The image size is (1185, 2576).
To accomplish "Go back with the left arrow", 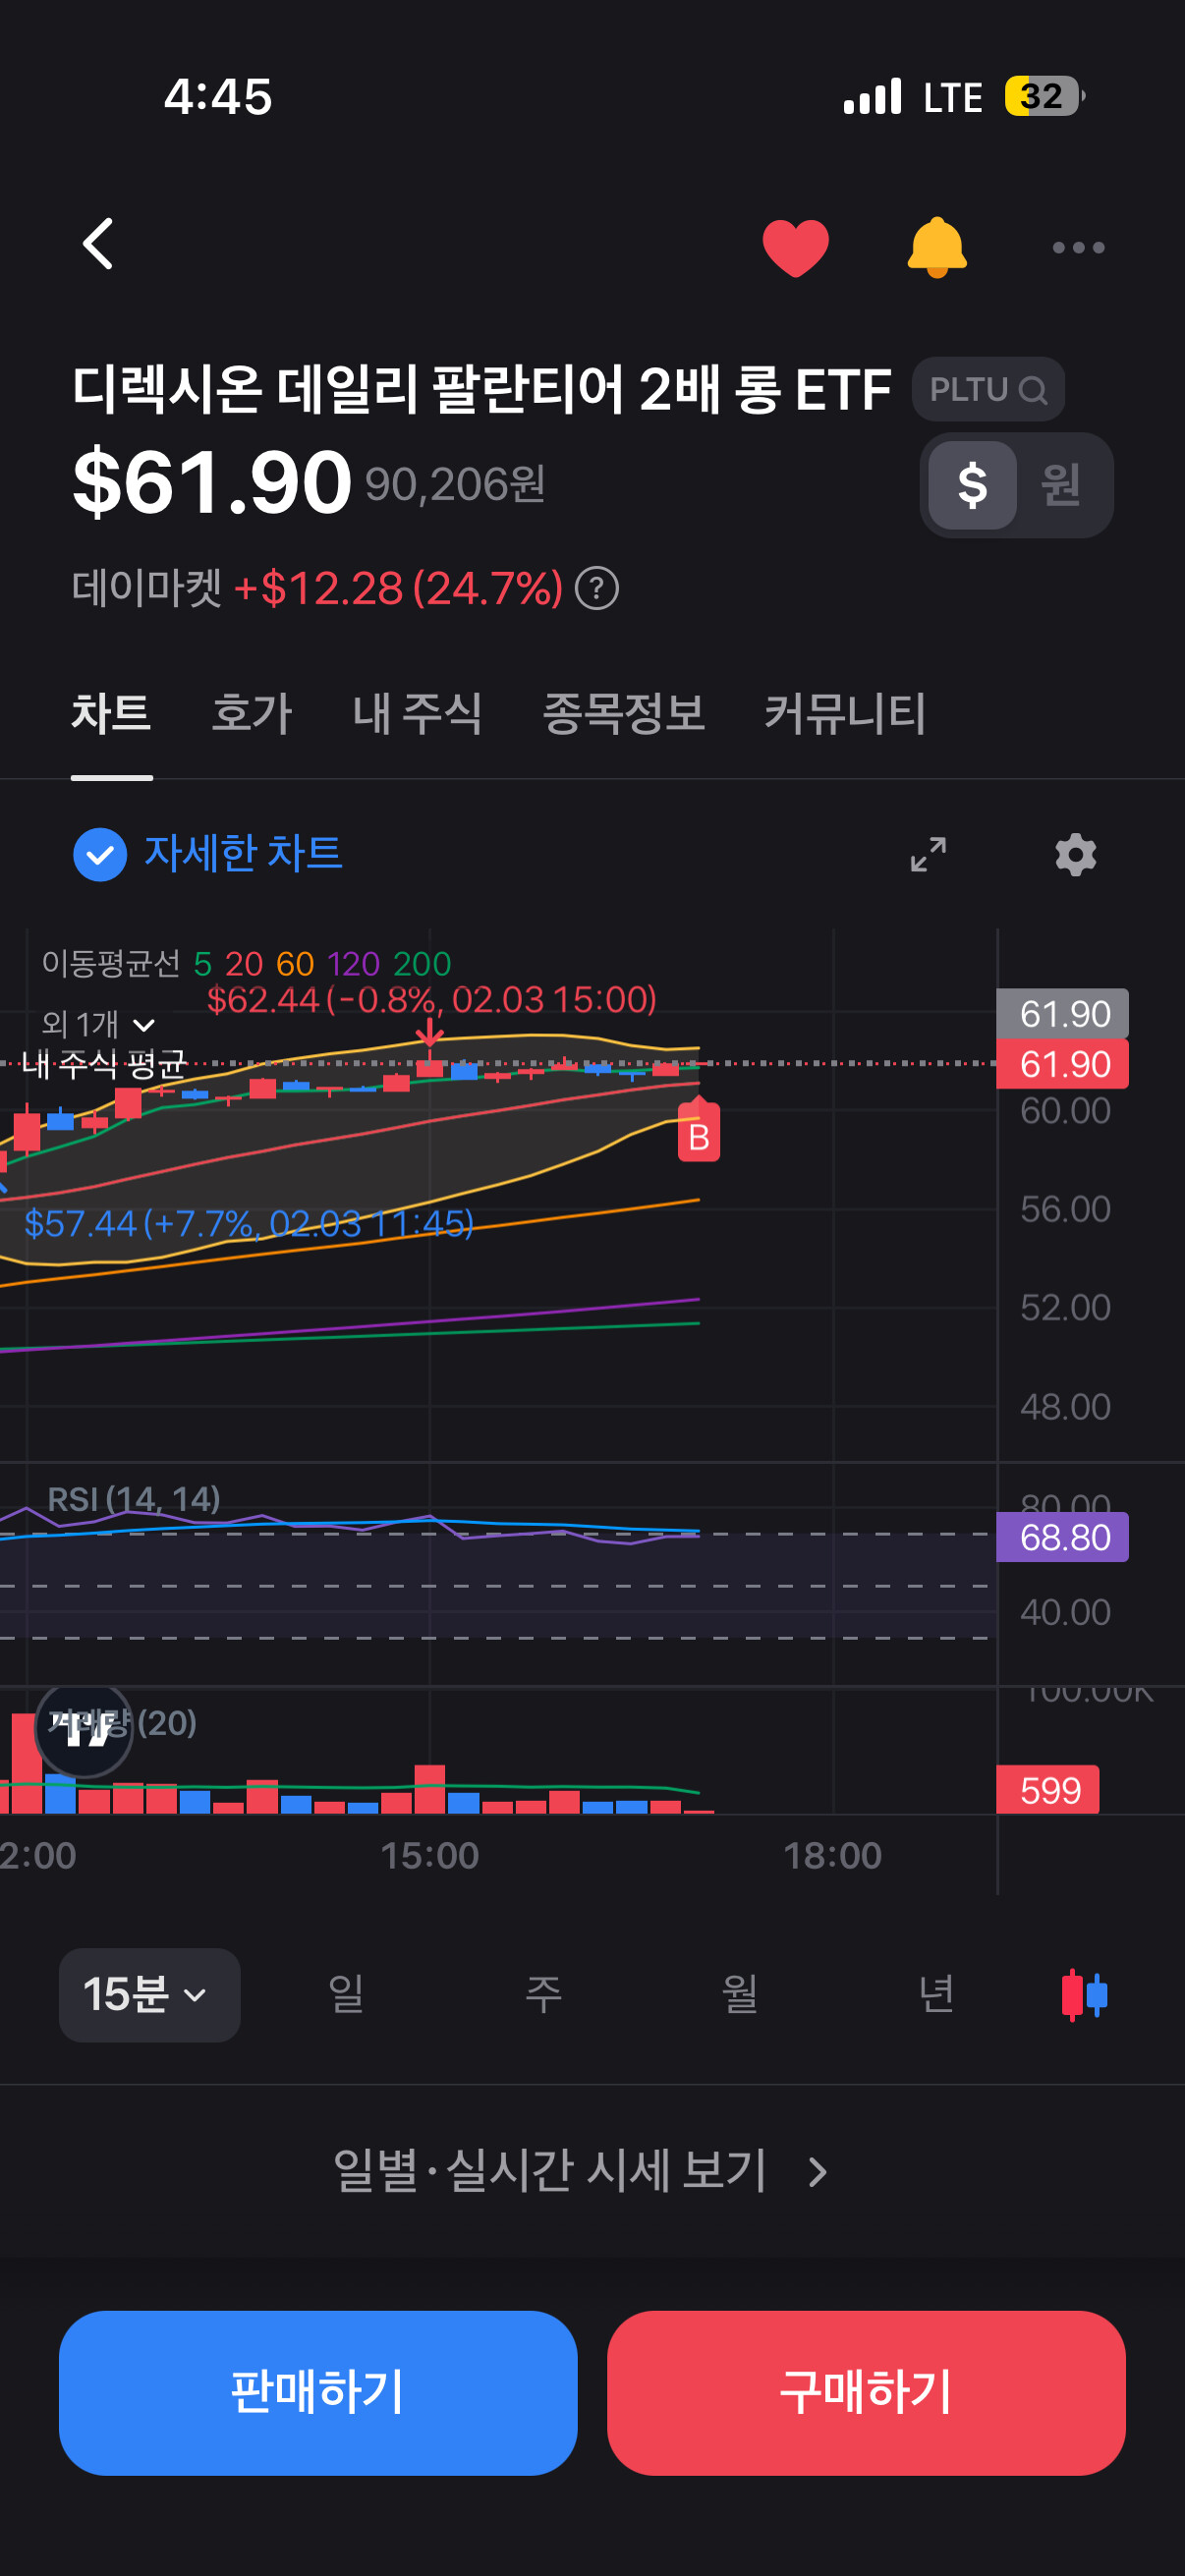I will coord(98,245).
